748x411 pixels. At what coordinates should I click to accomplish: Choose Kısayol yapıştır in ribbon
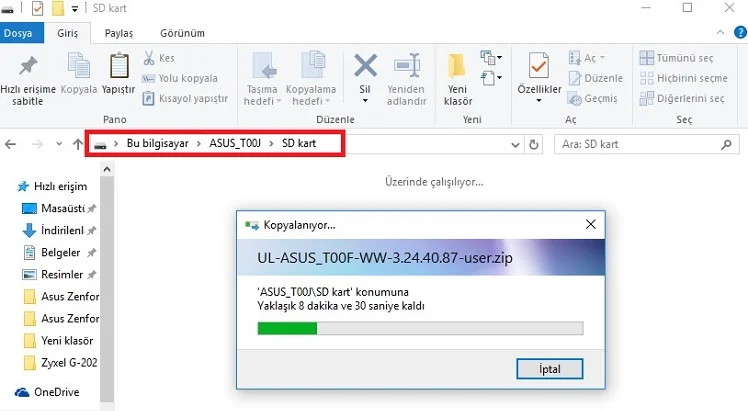[186, 99]
